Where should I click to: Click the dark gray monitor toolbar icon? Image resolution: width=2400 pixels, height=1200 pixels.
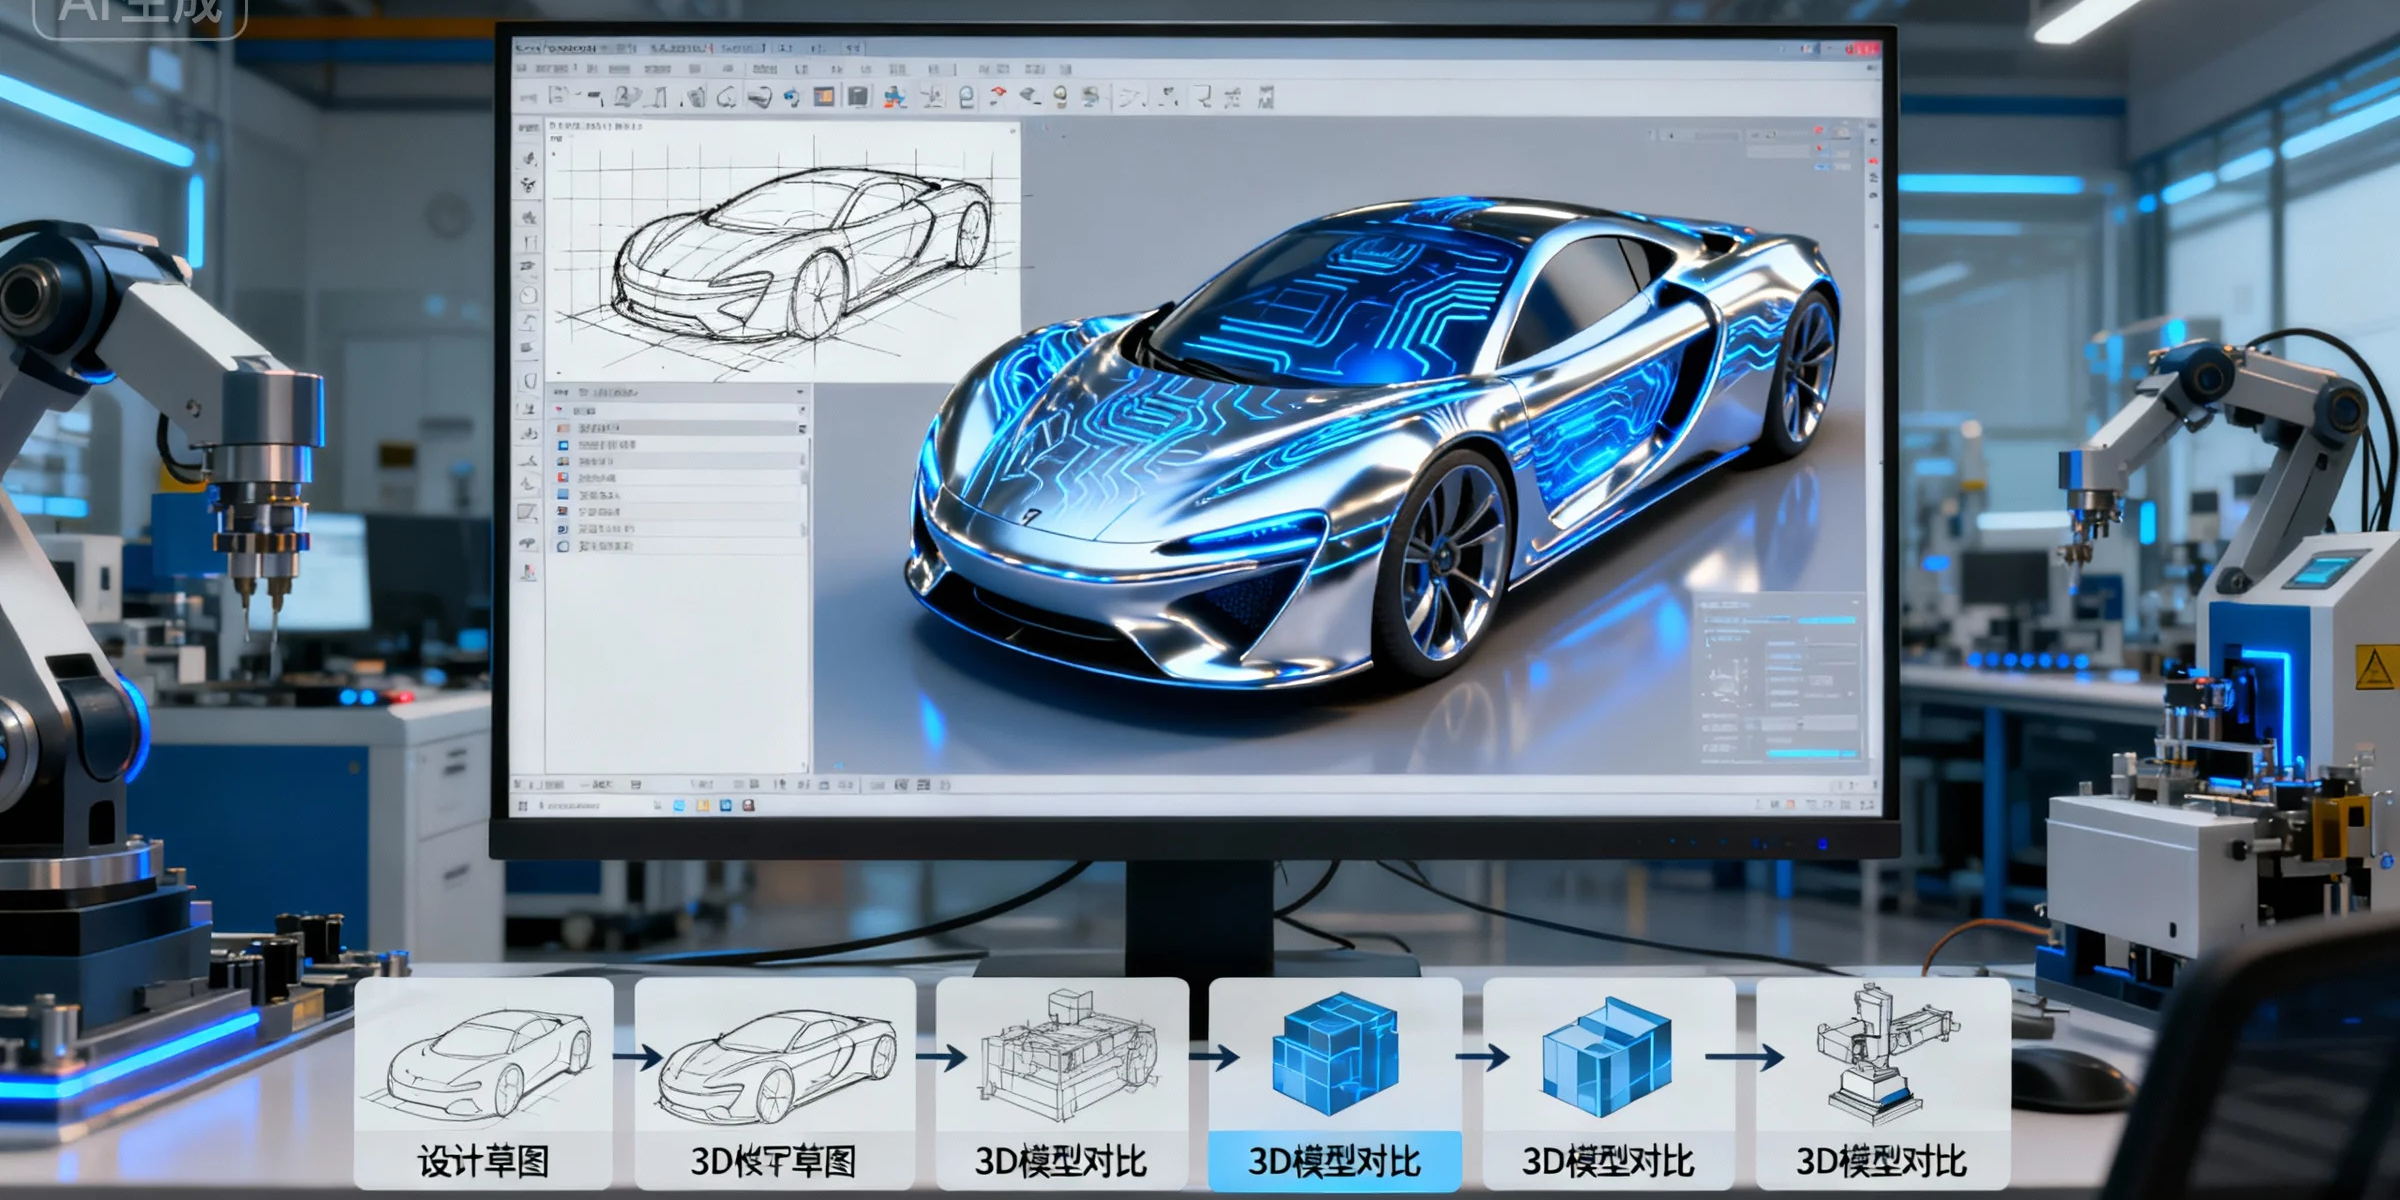858,97
